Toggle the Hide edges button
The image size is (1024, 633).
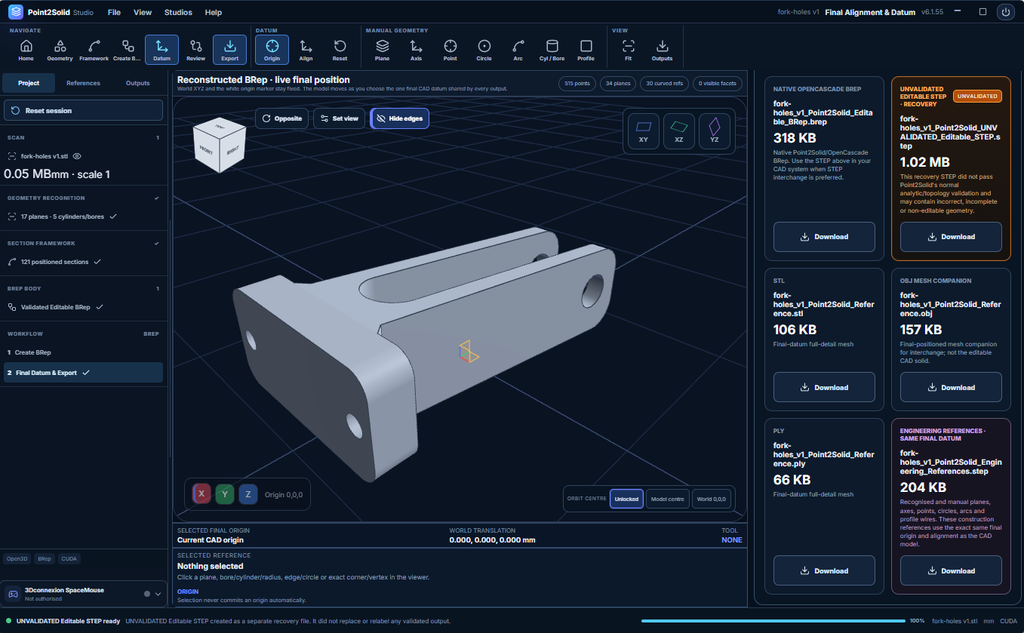pyautogui.click(x=400, y=118)
